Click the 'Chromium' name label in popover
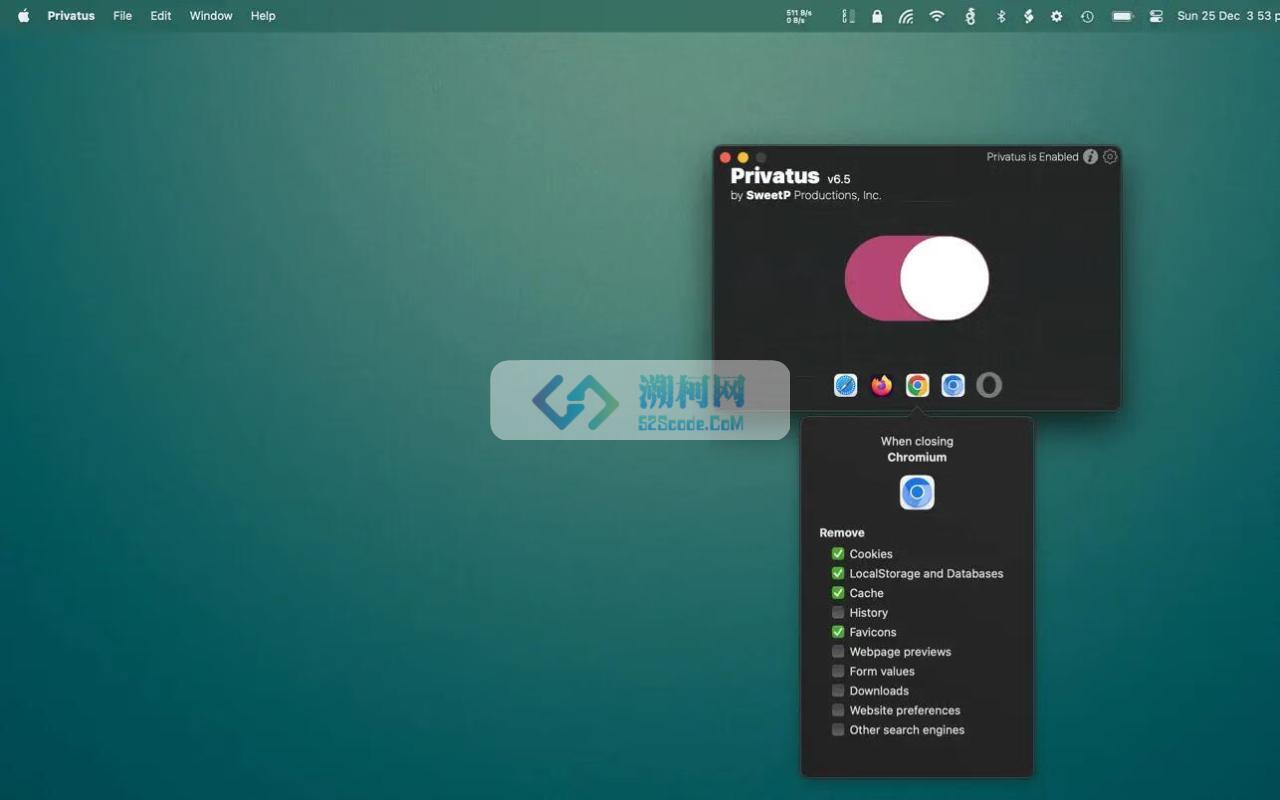Screen dimensions: 1280x800 tap(917, 457)
